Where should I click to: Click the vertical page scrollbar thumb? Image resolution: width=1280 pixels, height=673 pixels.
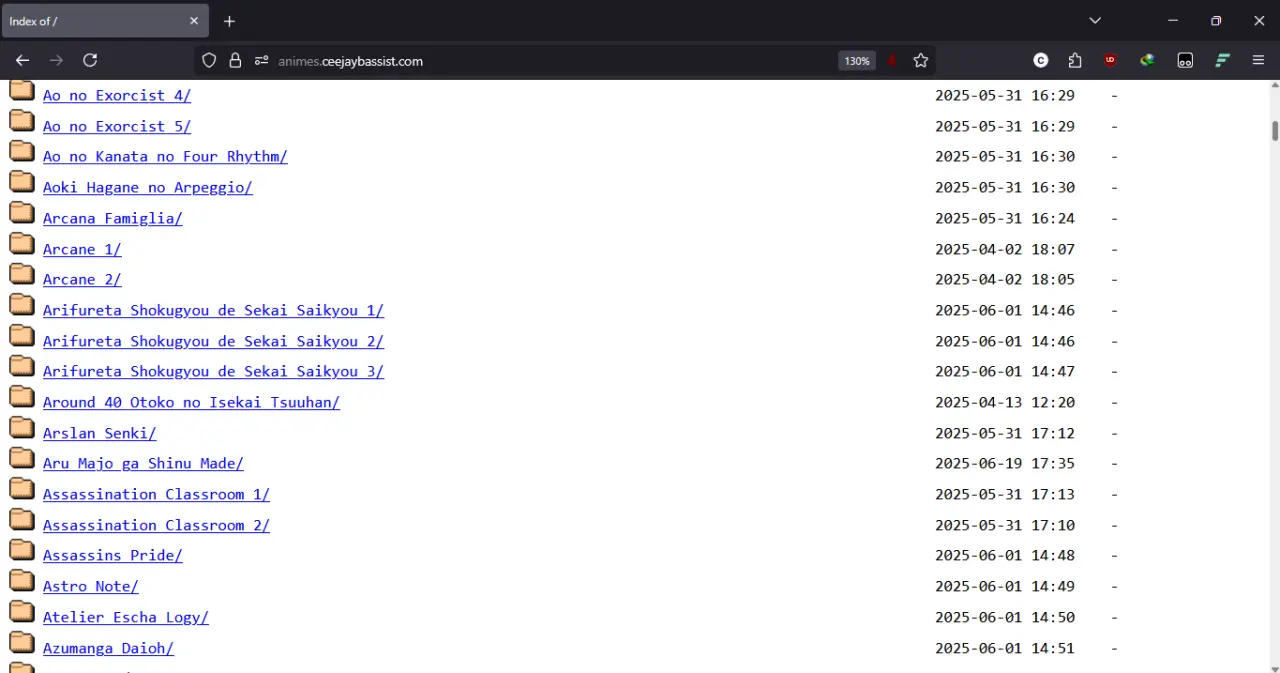[x=1275, y=131]
